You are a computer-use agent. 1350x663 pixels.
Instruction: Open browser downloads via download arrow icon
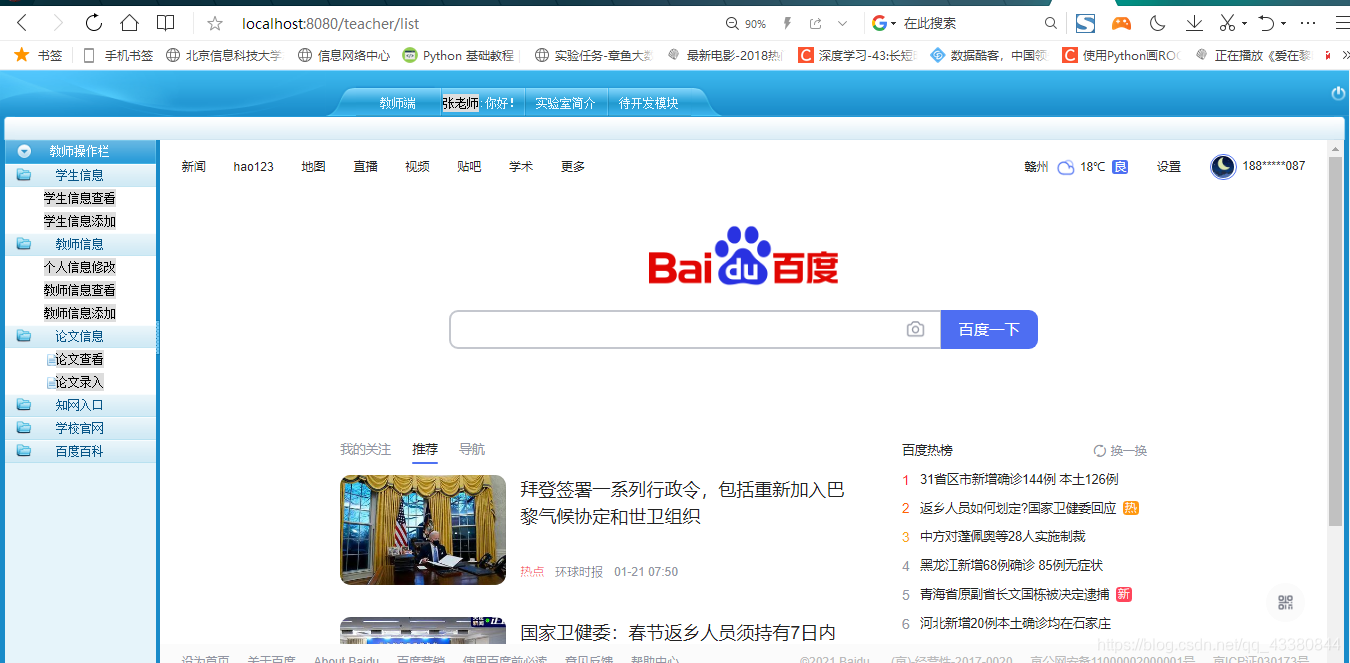click(x=1193, y=22)
